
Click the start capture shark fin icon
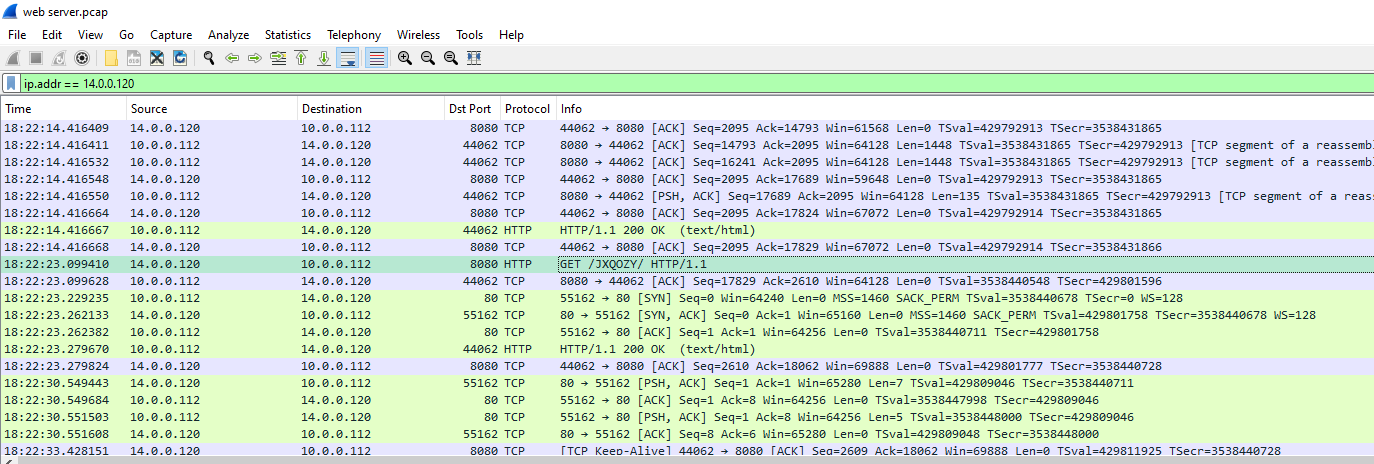12,58
